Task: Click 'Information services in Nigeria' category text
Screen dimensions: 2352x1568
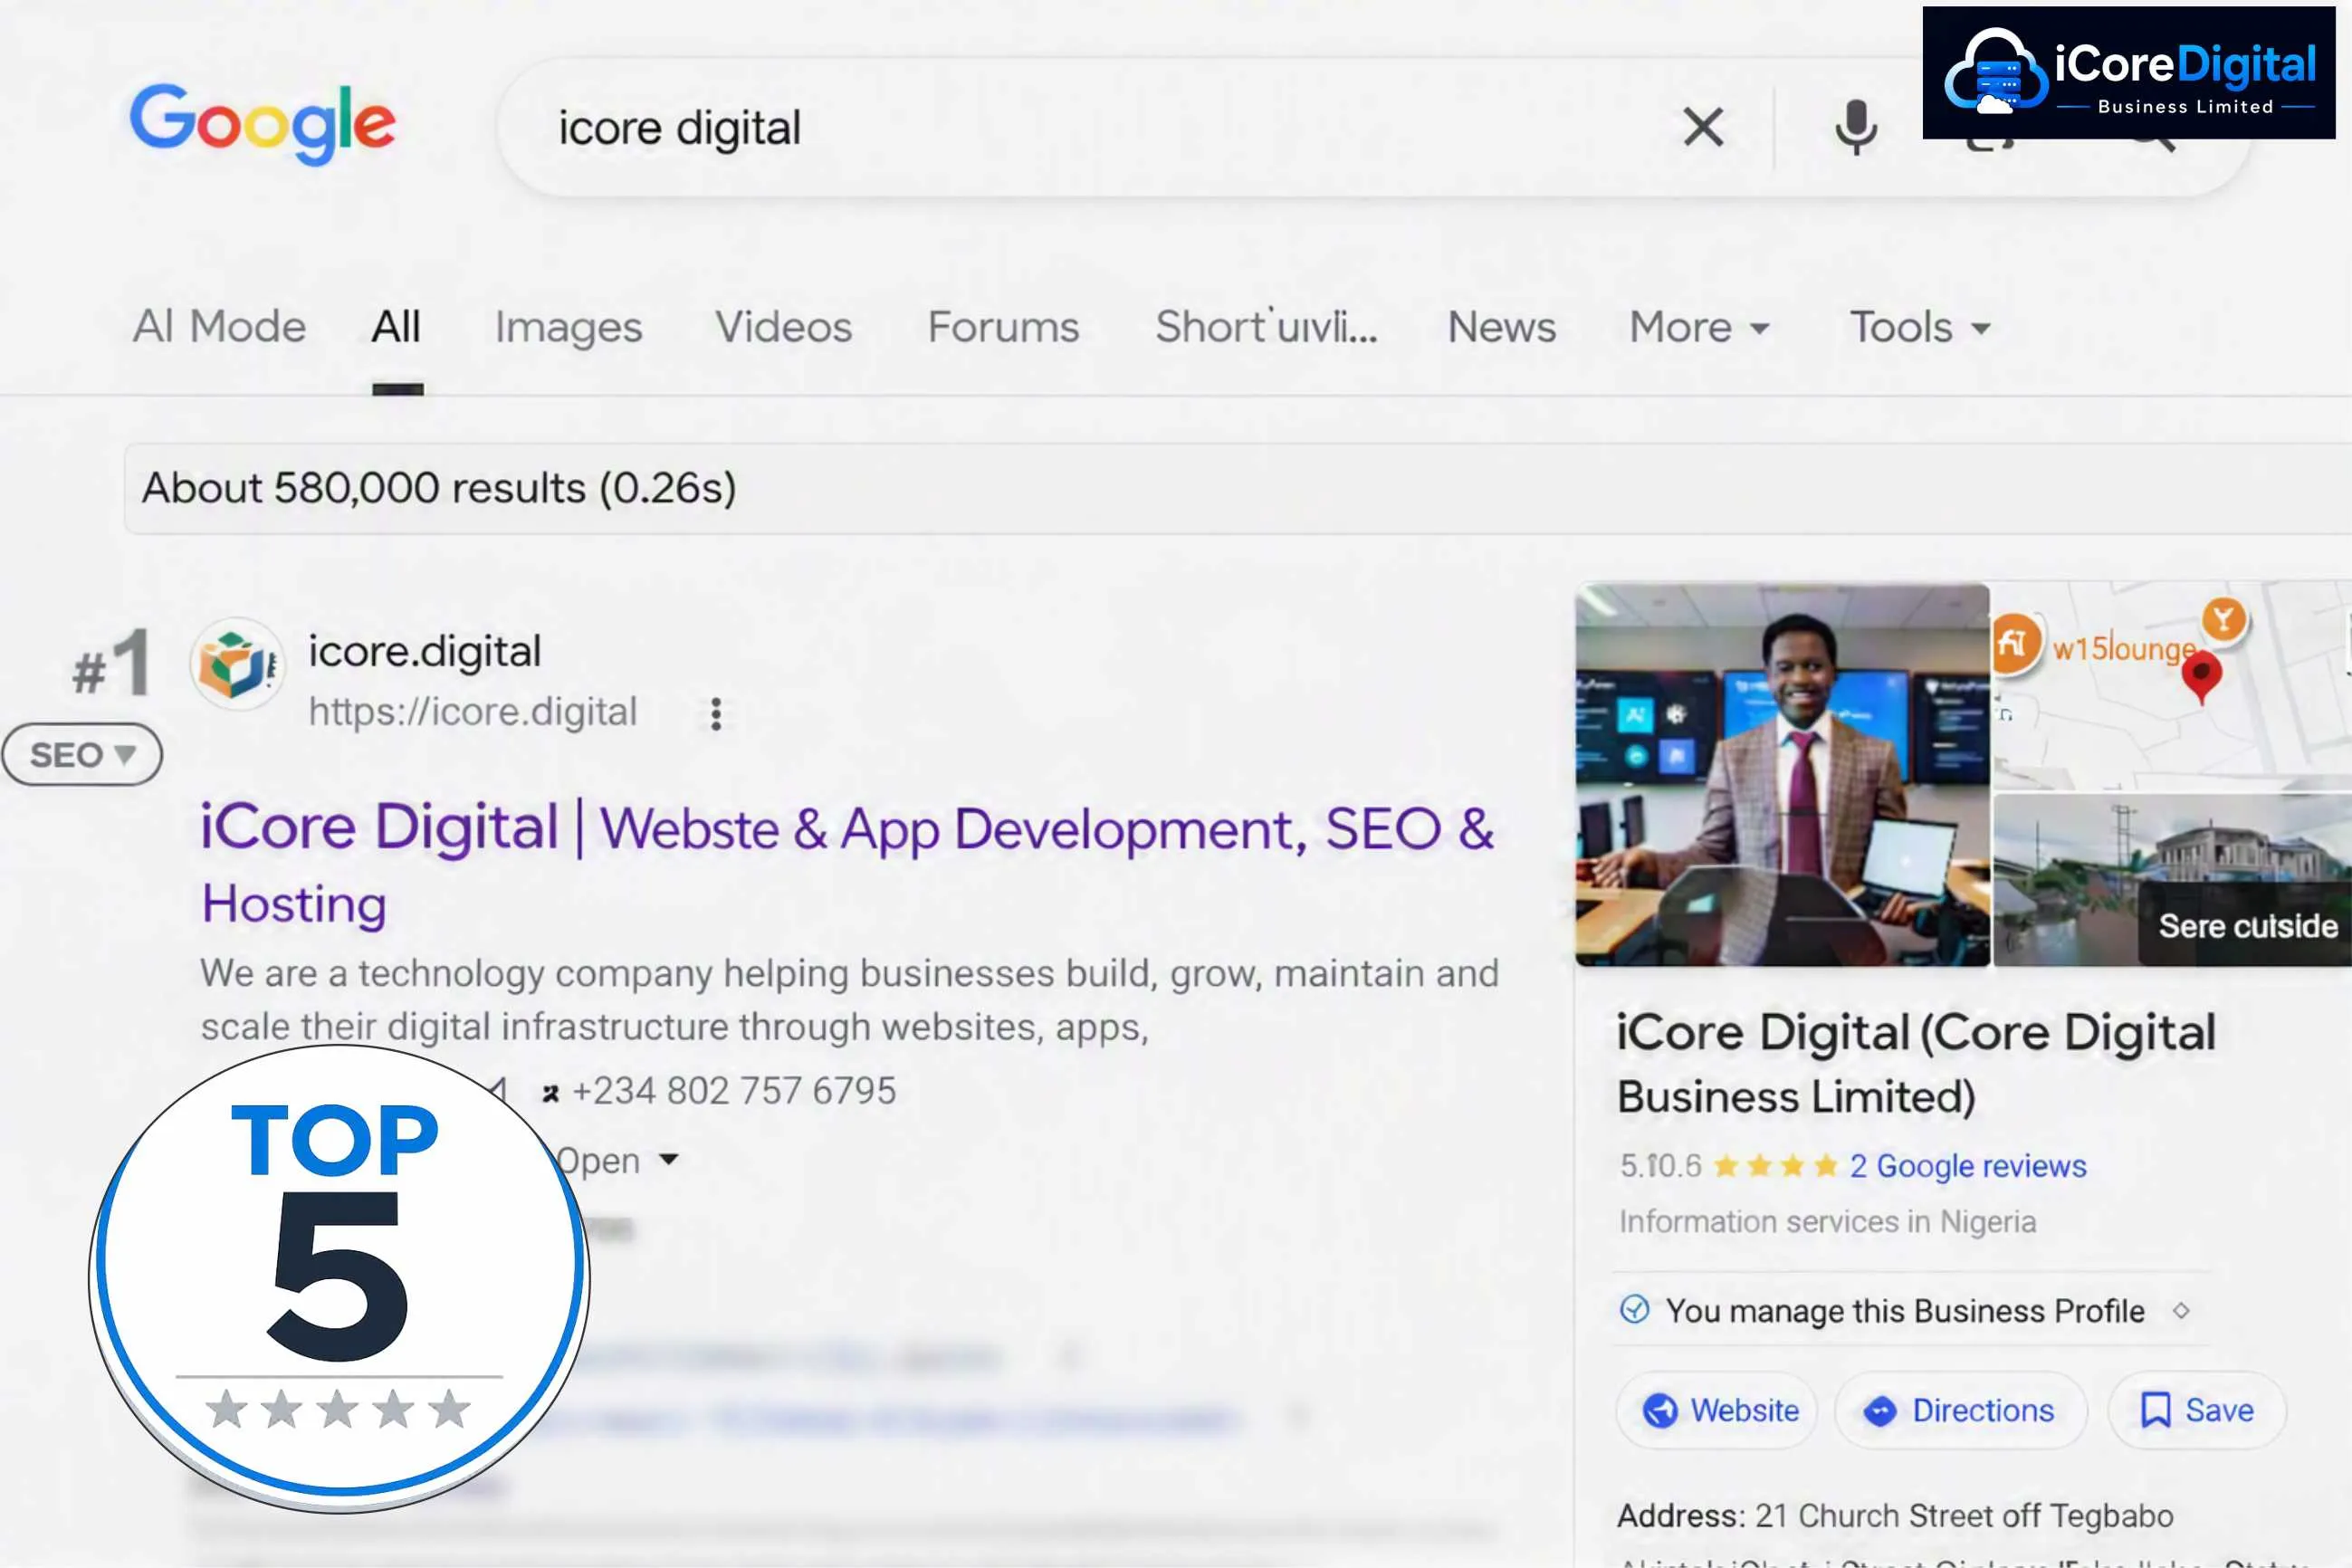Action: [x=1828, y=1222]
